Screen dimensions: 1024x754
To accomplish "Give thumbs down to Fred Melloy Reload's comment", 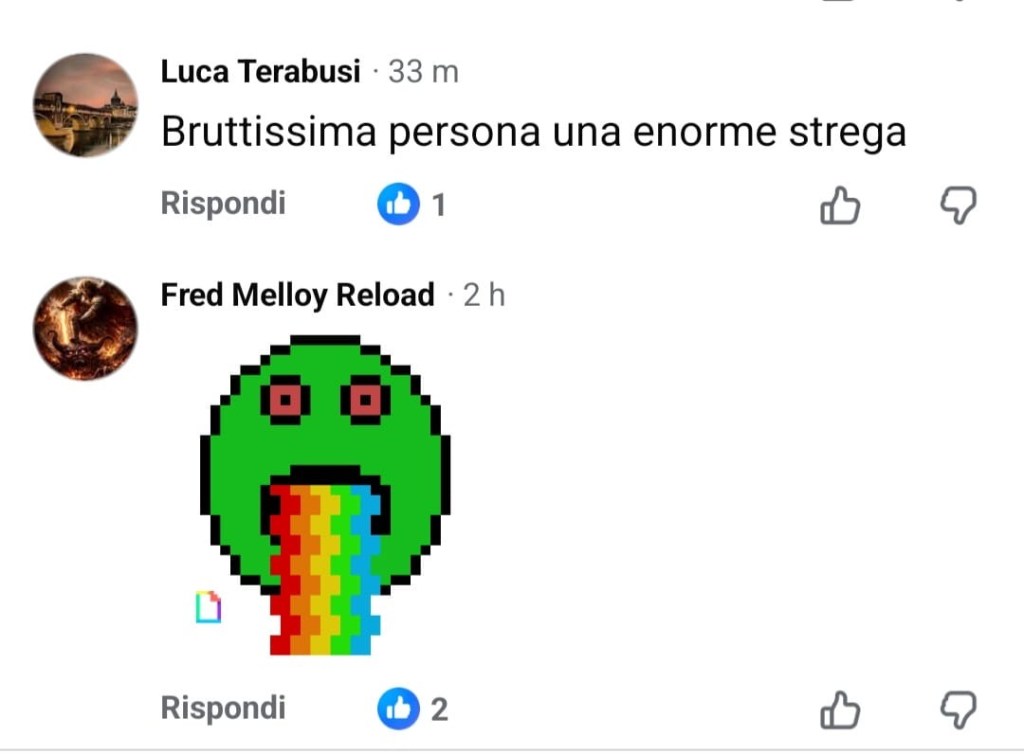I will 958,710.
